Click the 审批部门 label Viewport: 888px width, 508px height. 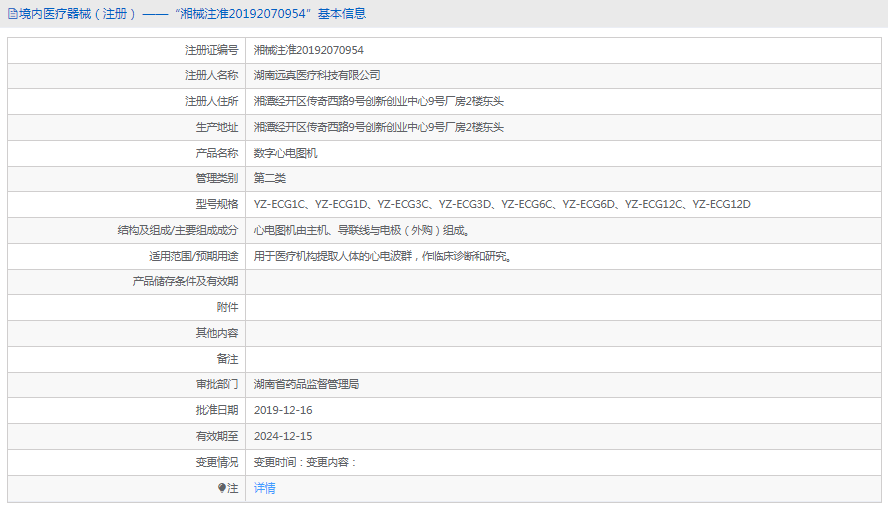(x=217, y=385)
